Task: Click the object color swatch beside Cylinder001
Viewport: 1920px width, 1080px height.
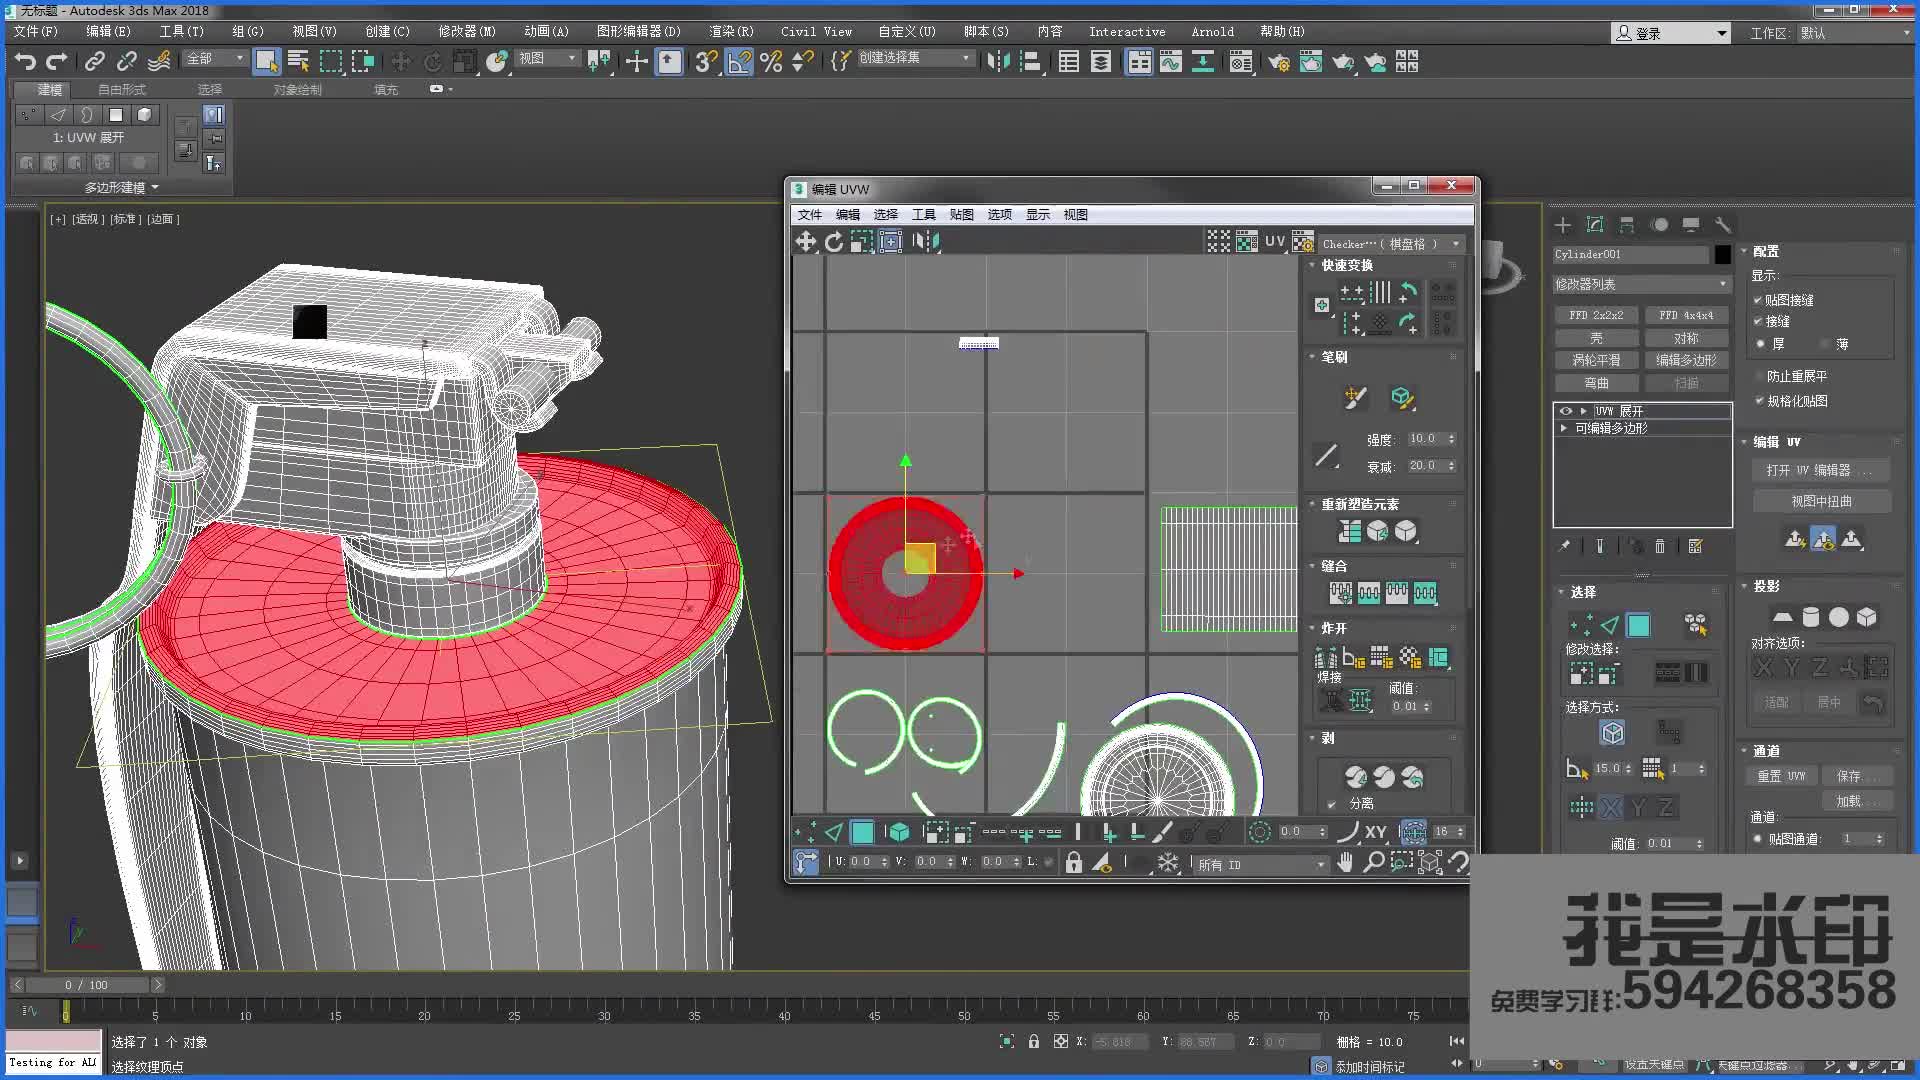Action: coord(1722,254)
